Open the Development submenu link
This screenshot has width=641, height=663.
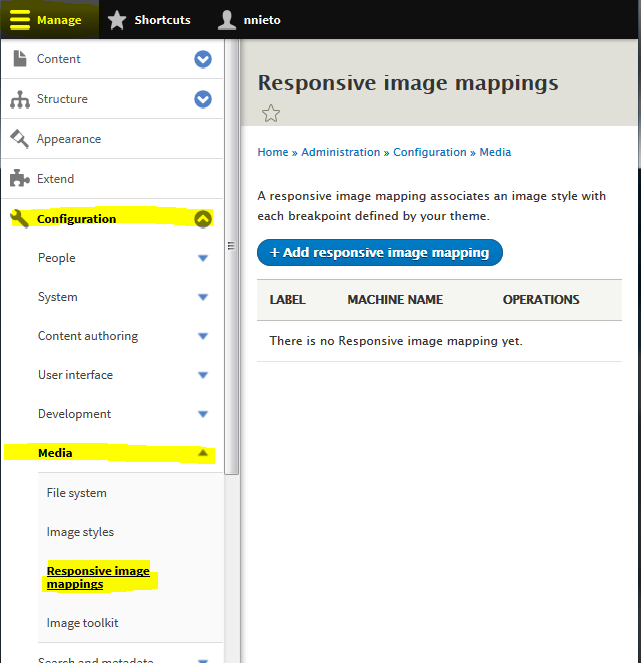(74, 414)
